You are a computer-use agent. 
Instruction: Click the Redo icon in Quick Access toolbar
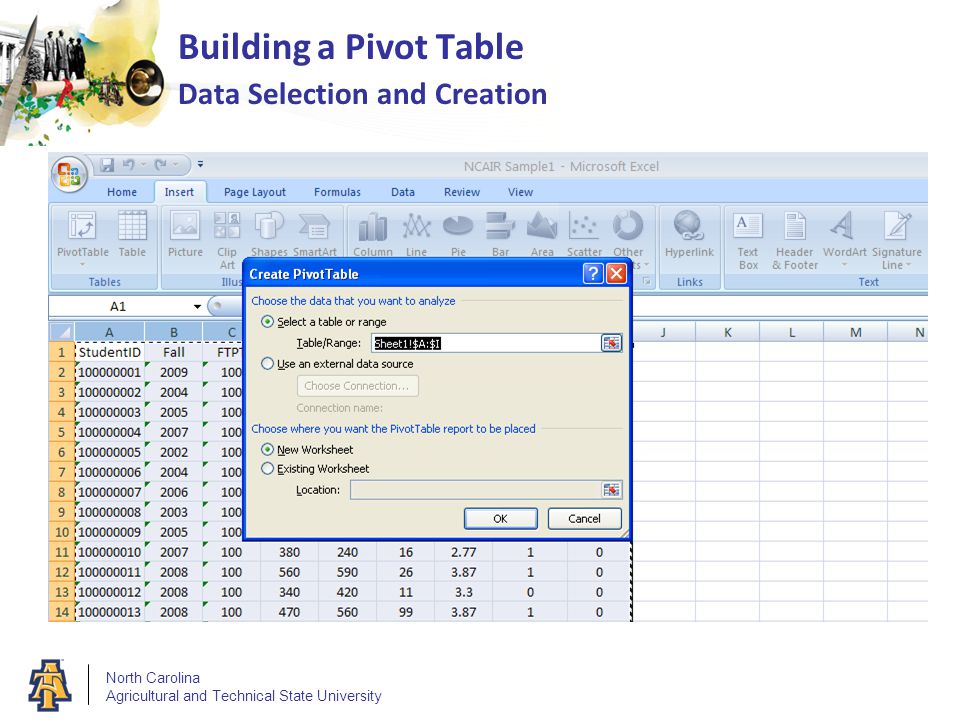[161, 165]
